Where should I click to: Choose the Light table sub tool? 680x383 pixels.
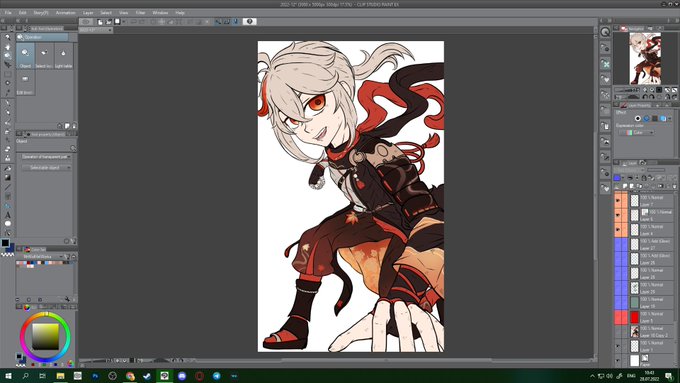(x=63, y=56)
